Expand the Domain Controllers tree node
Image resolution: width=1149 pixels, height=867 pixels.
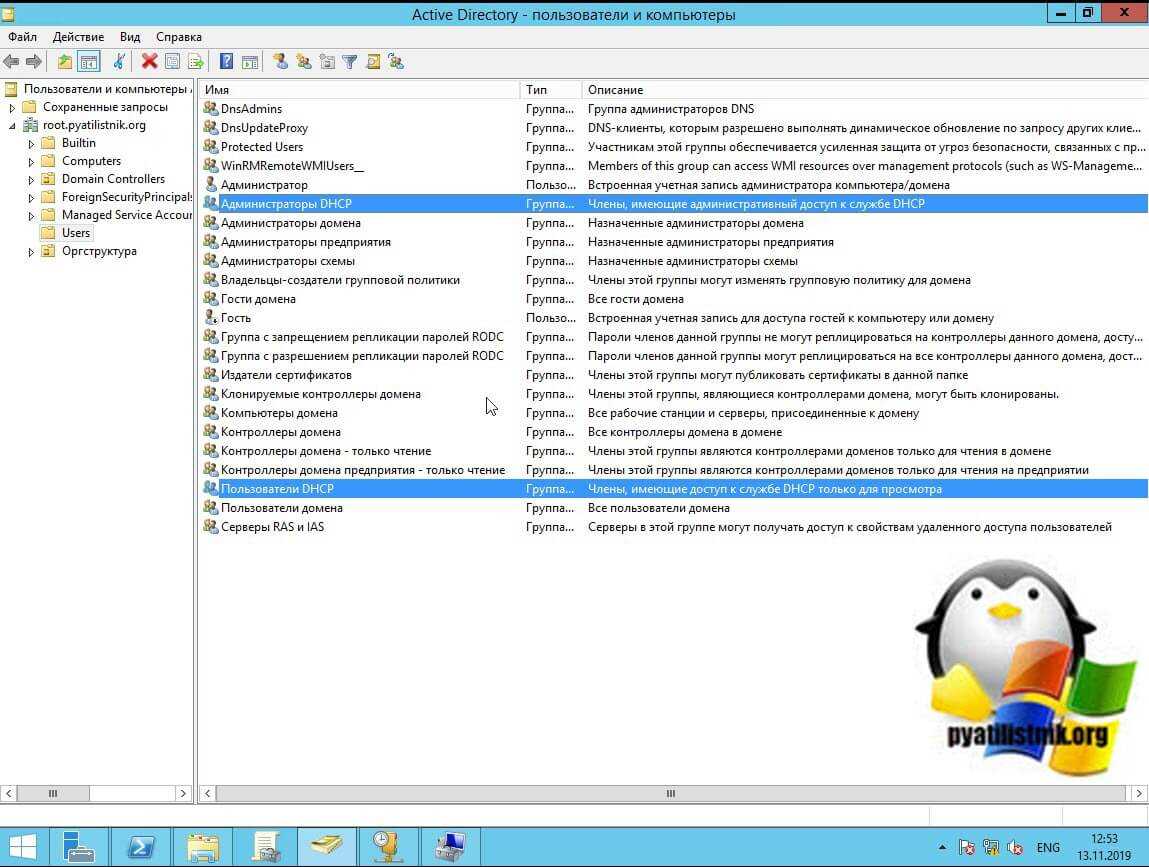click(x=32, y=179)
